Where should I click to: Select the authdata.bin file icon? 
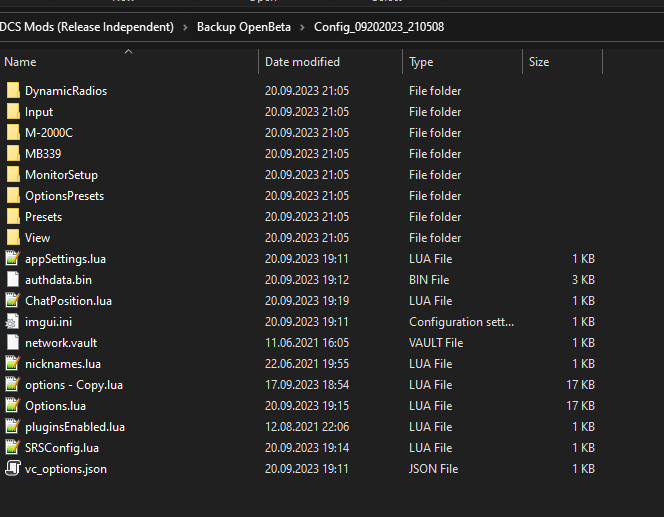point(13,280)
